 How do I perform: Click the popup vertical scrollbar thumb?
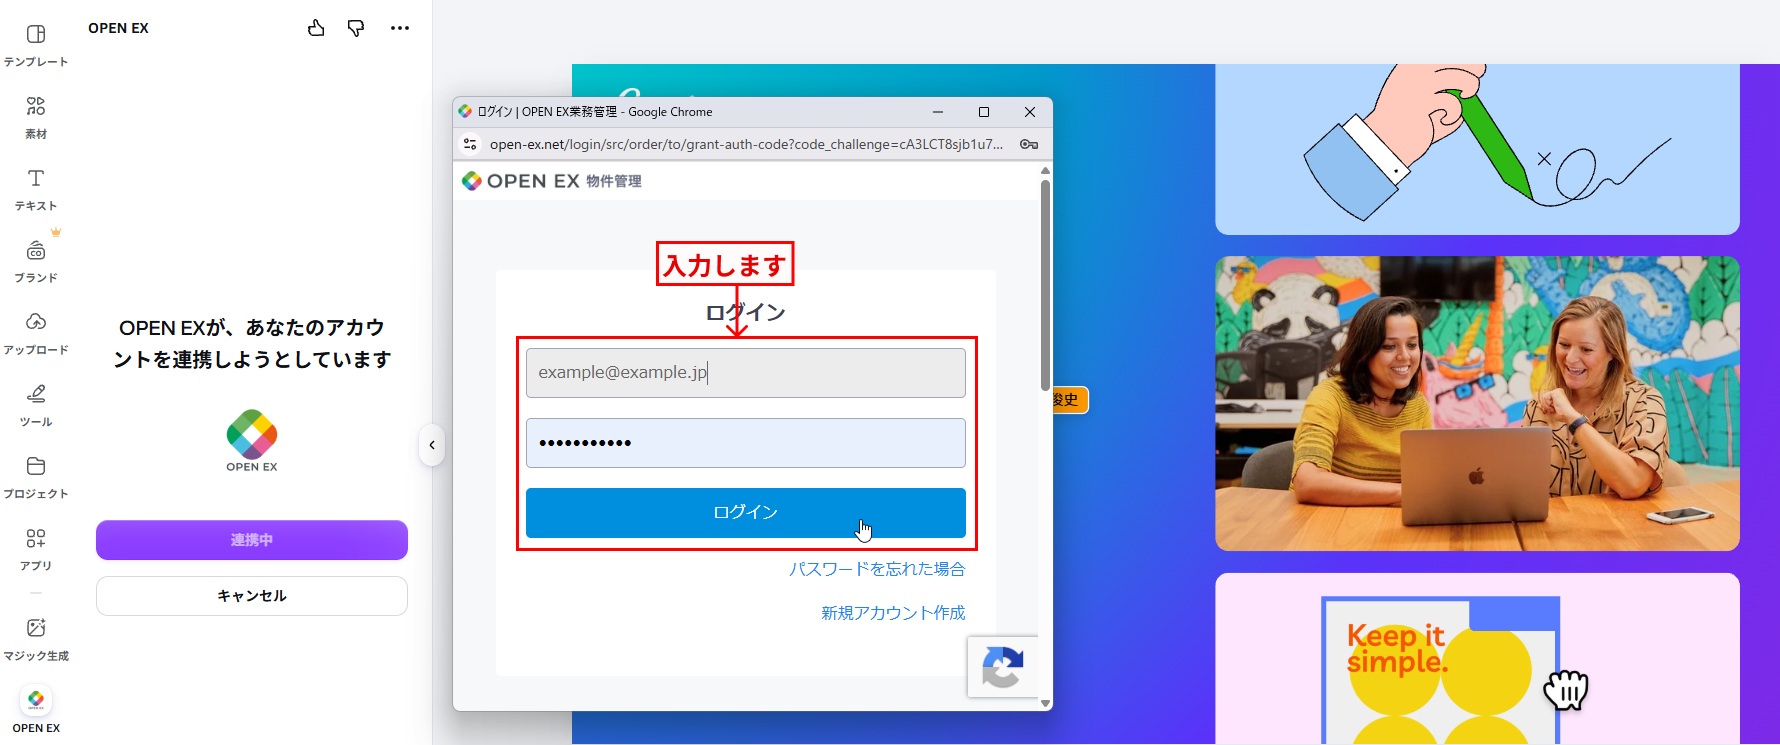(1045, 285)
